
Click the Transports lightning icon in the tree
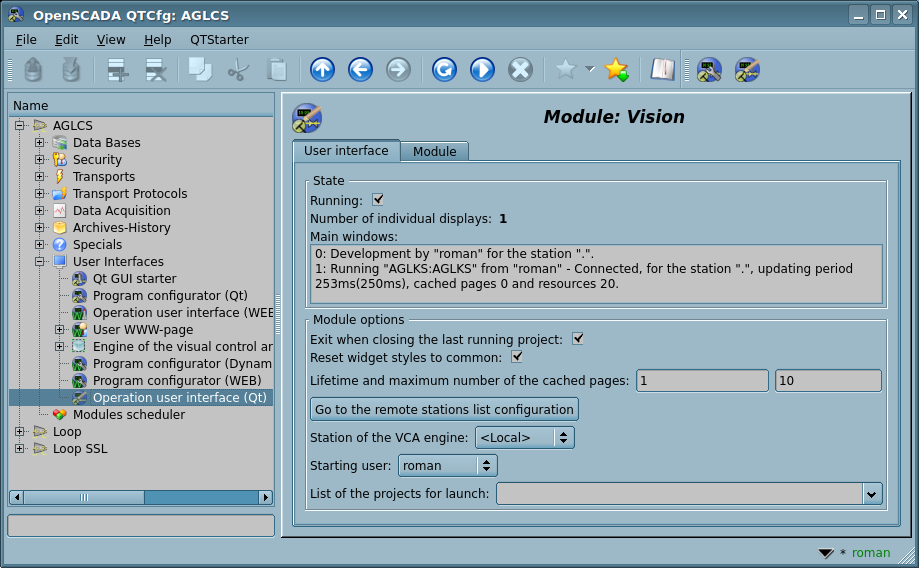(x=59, y=176)
